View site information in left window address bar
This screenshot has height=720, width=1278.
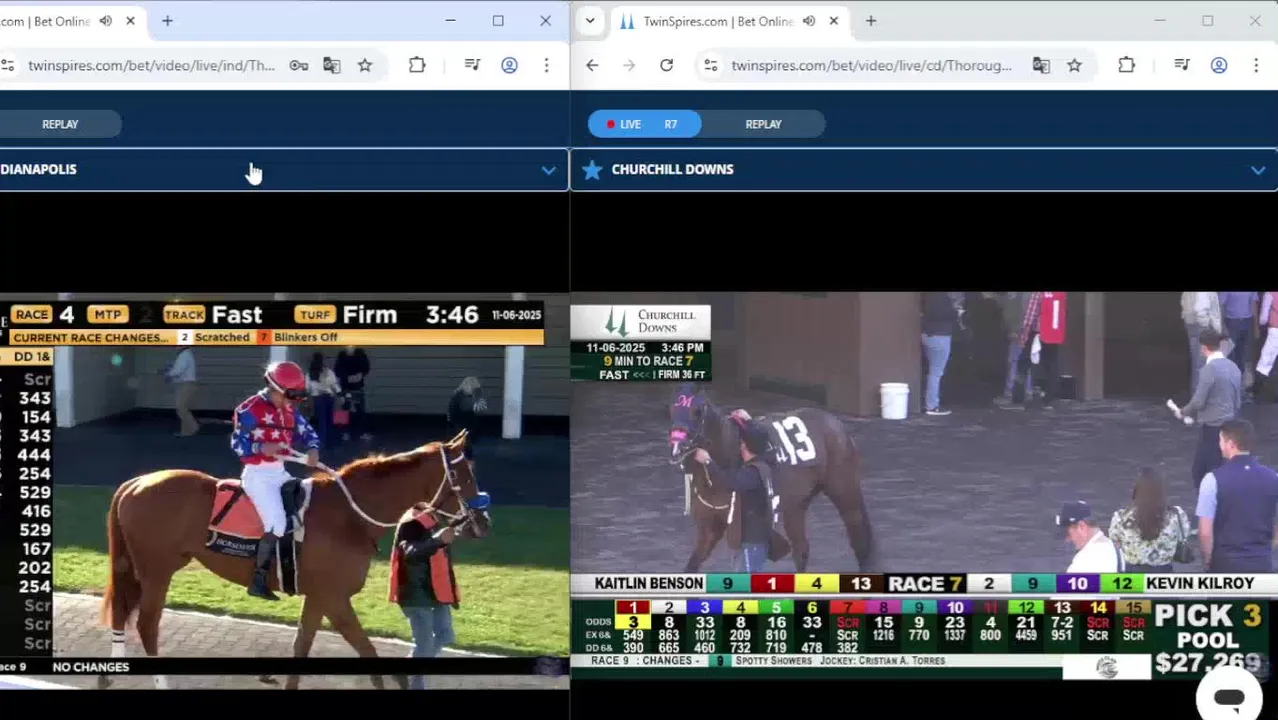(x=8, y=65)
